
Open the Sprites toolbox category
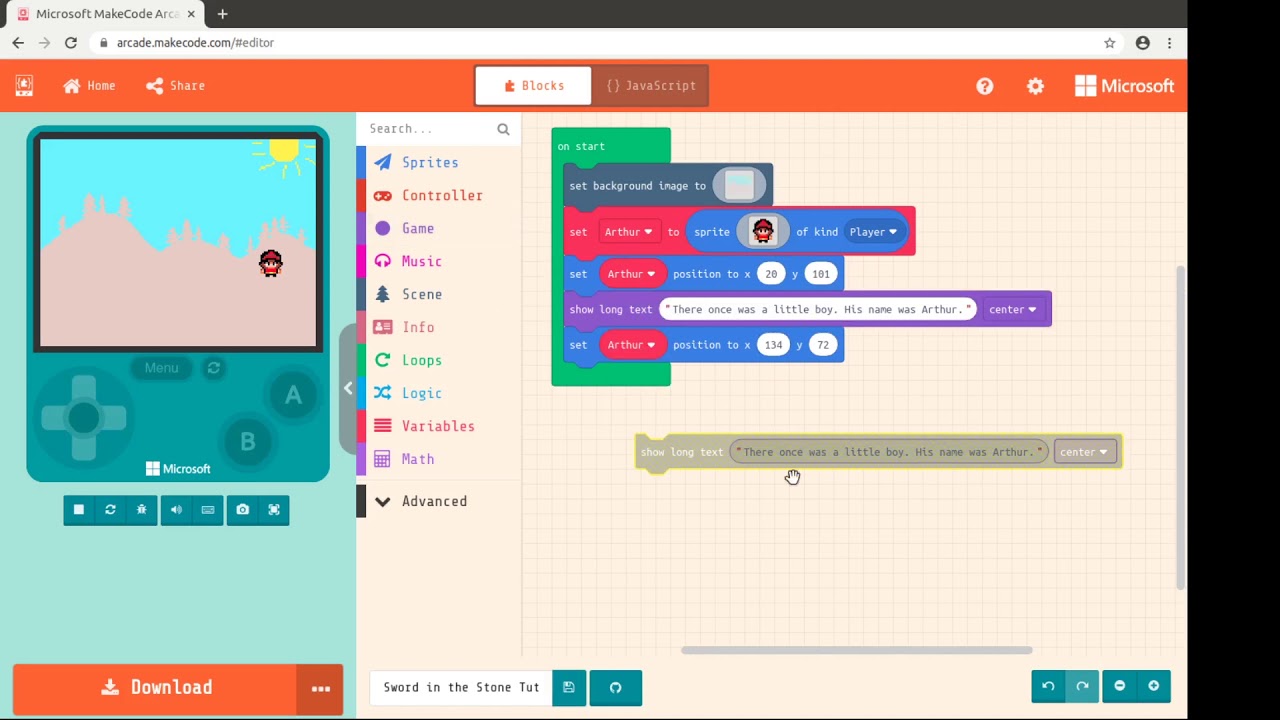(439, 162)
